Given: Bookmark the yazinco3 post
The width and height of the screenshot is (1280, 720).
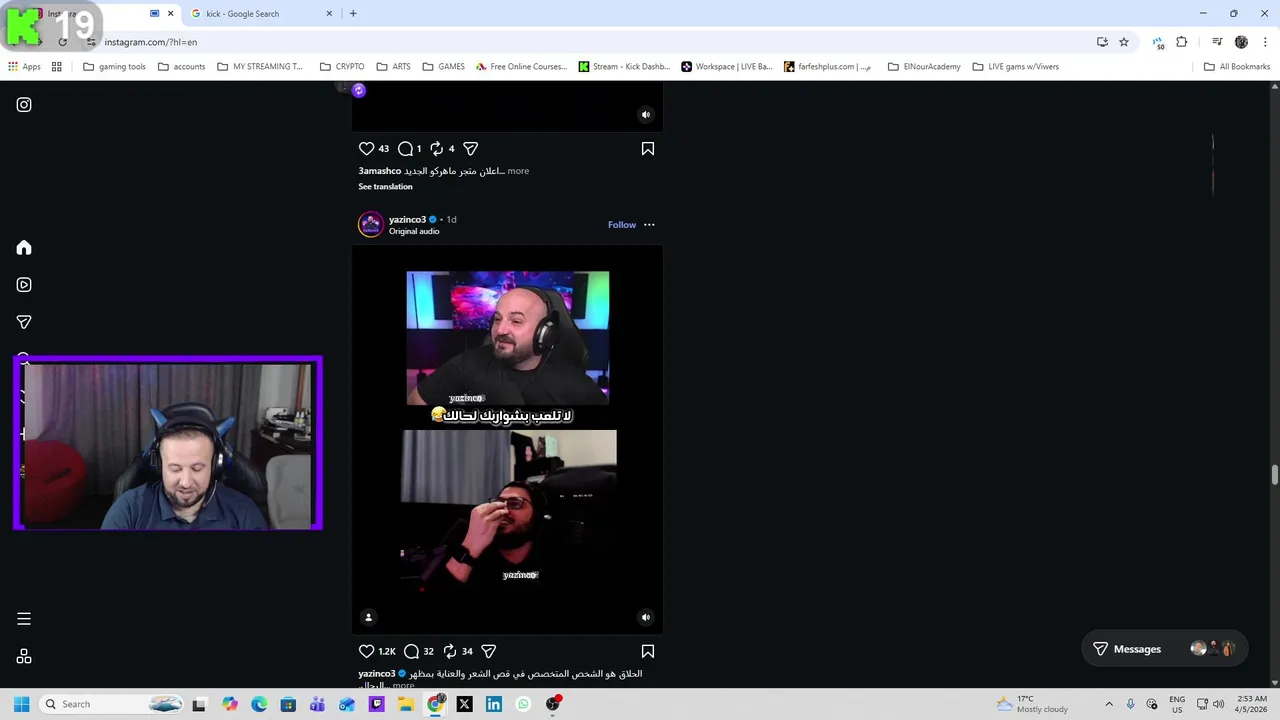Looking at the screenshot, I should [x=648, y=651].
